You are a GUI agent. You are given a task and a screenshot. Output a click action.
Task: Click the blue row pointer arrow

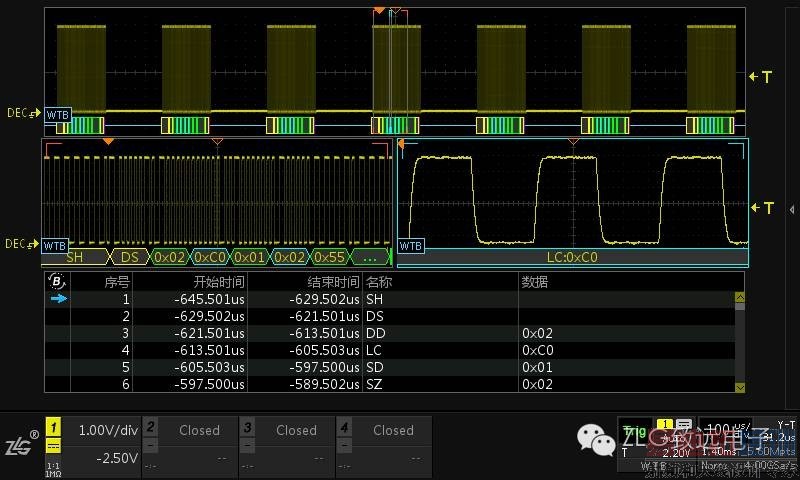(57, 298)
